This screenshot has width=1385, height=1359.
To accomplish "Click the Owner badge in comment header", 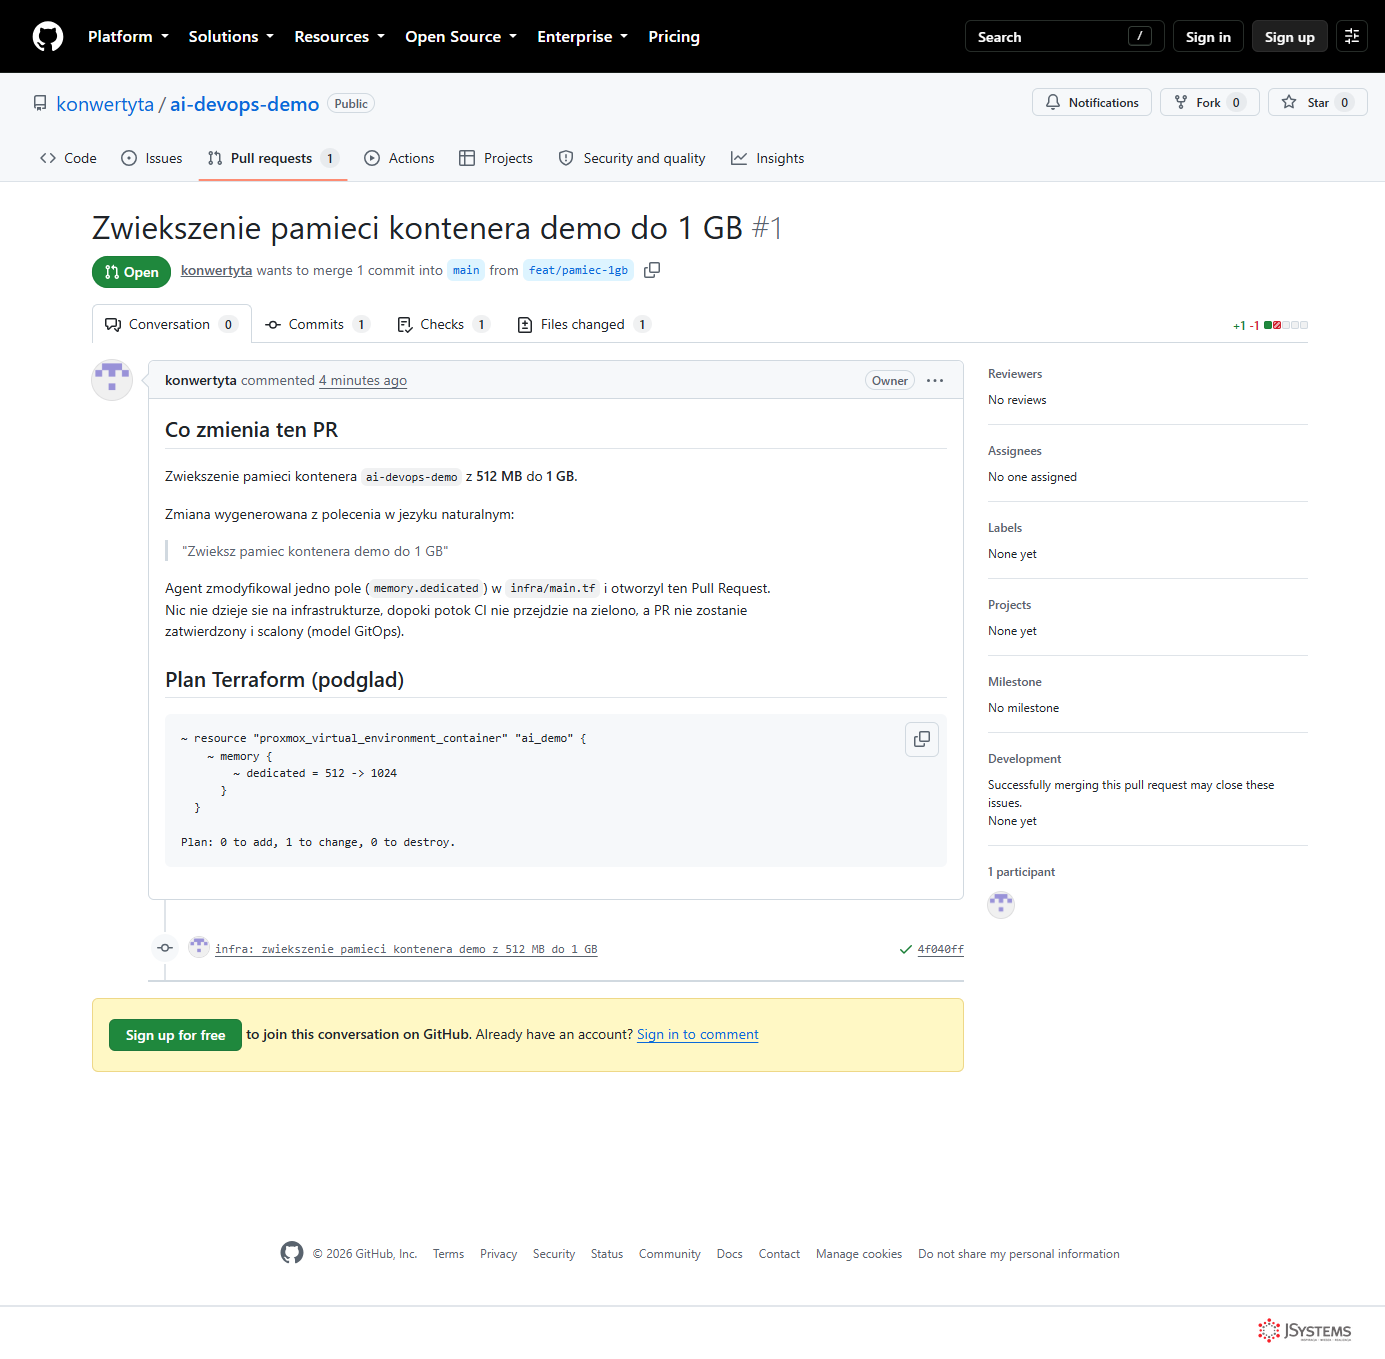I will [890, 380].
